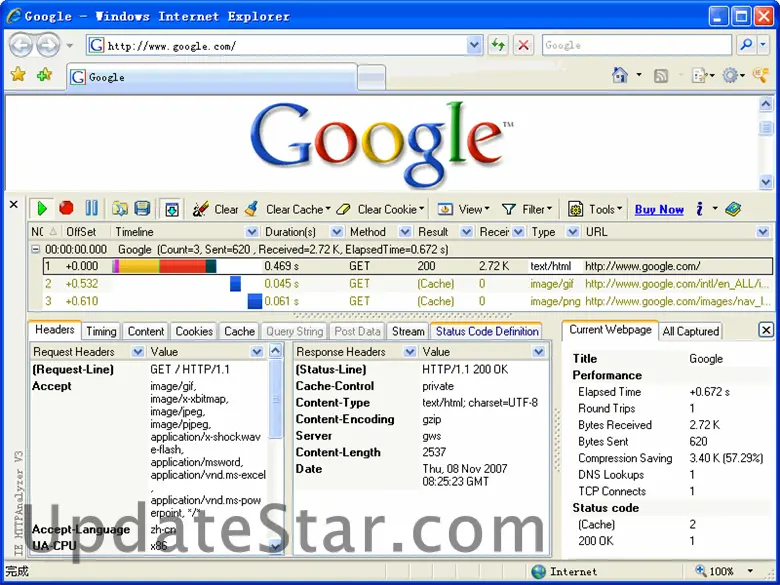Click the browser Back button

[x=20, y=45]
